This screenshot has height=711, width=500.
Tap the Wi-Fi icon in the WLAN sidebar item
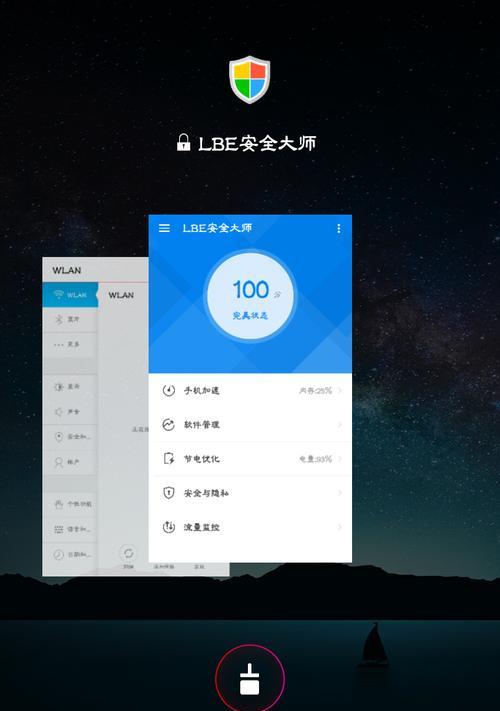point(58,294)
